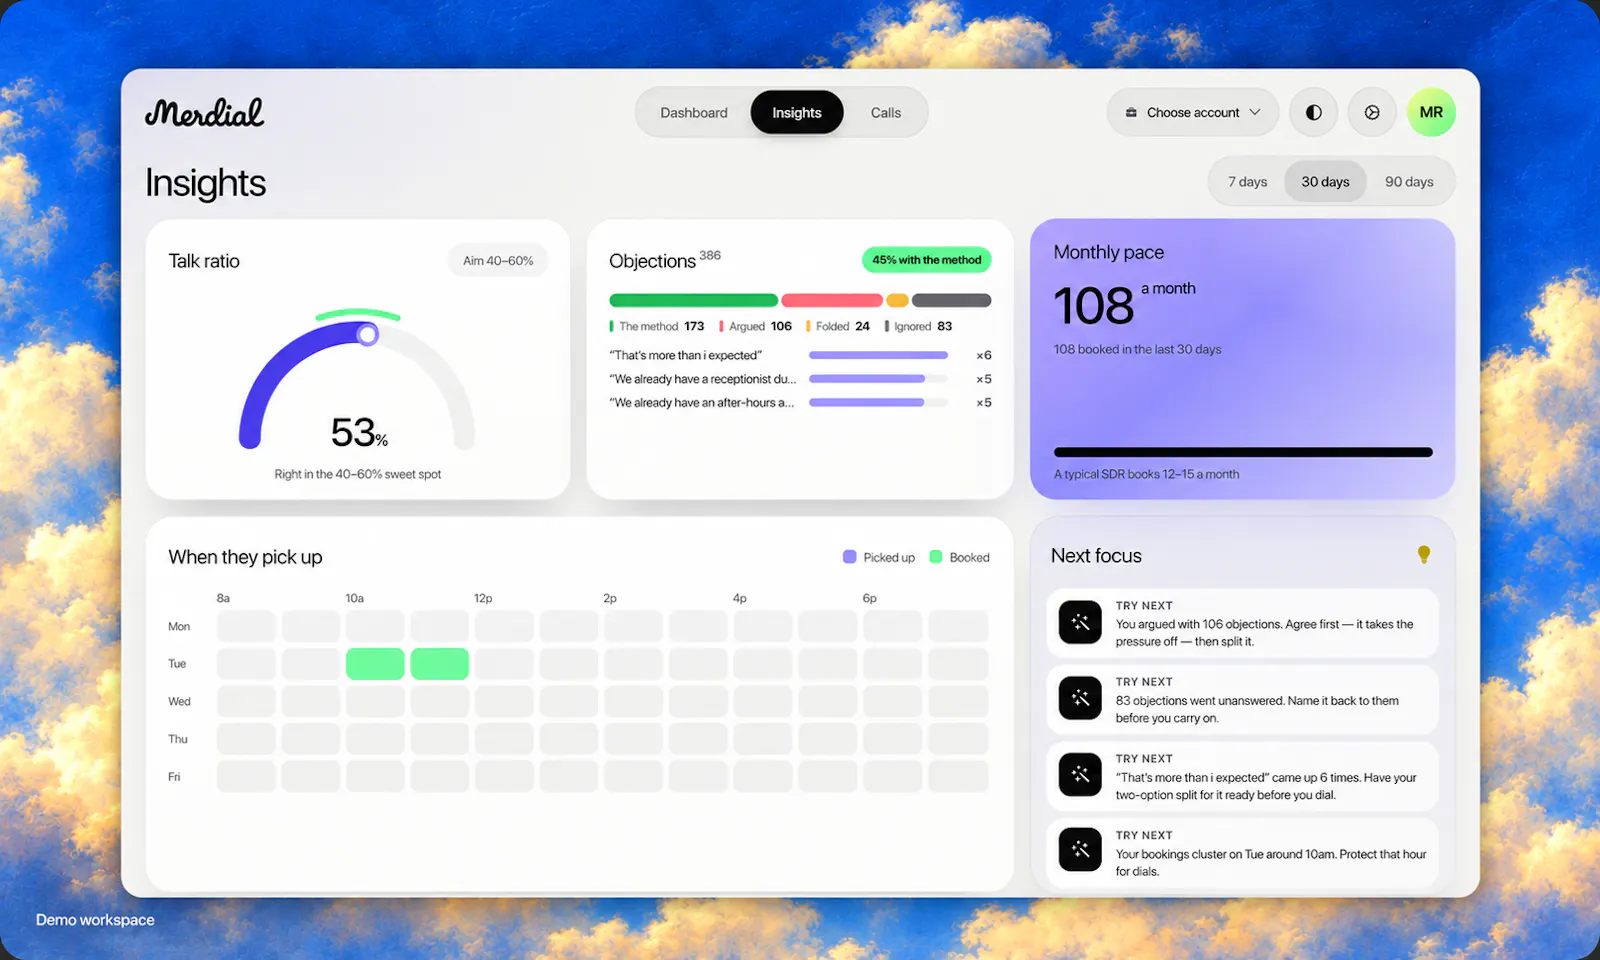Click the "The method 173" legend entry
The image size is (1600, 960).
point(657,326)
